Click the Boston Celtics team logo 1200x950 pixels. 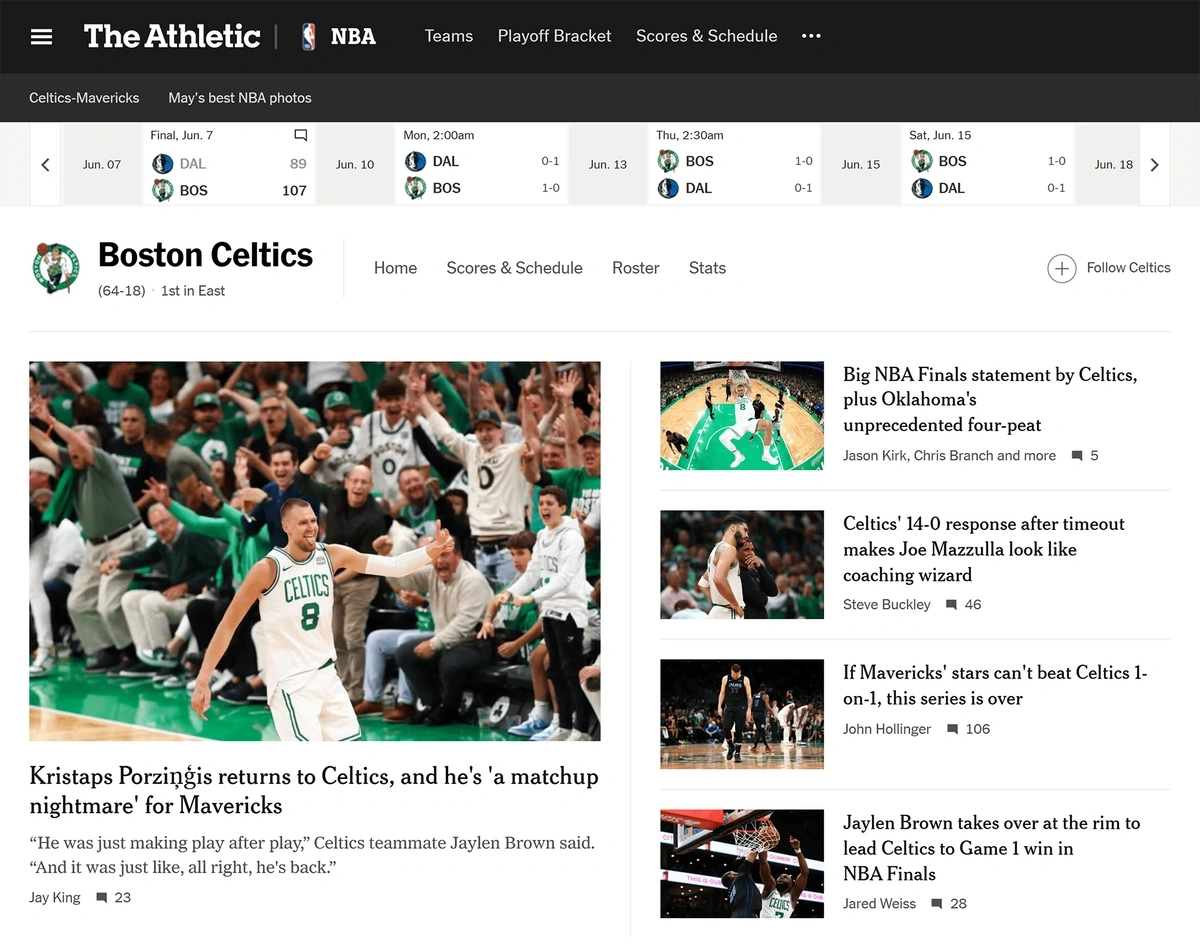(x=56, y=268)
